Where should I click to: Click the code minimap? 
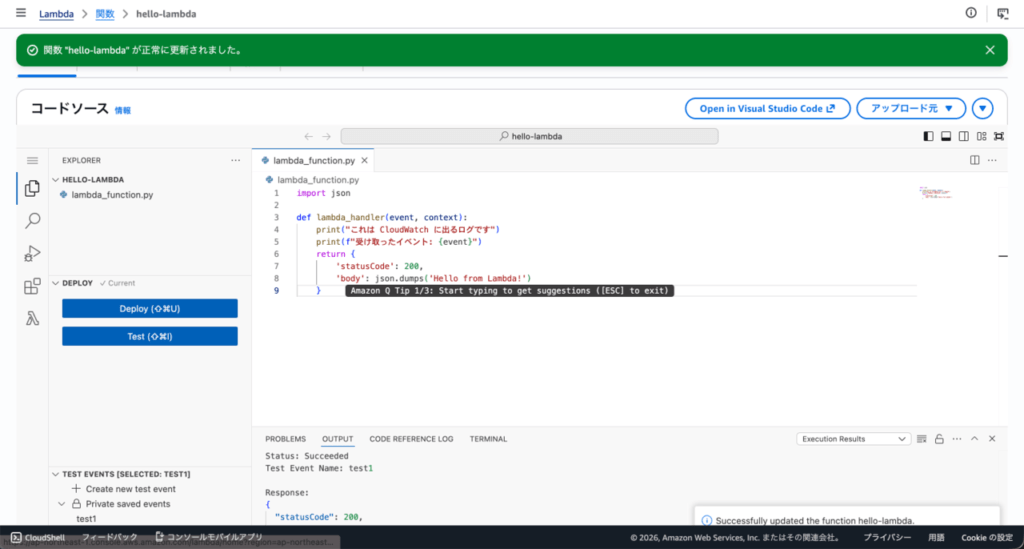point(935,193)
